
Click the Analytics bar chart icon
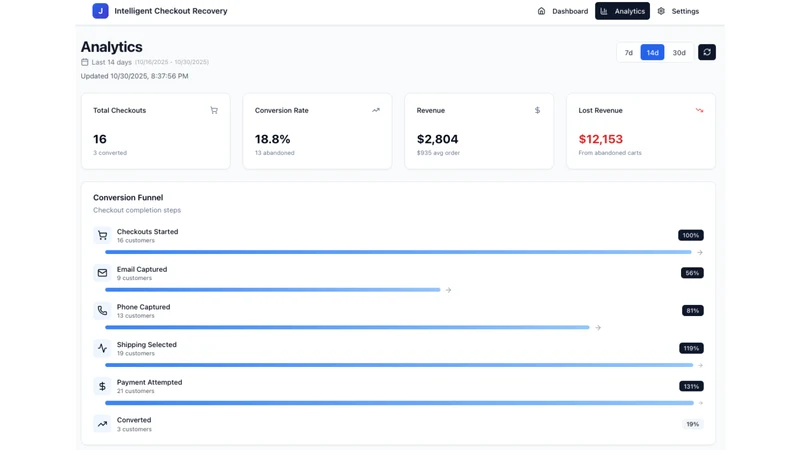click(x=604, y=11)
